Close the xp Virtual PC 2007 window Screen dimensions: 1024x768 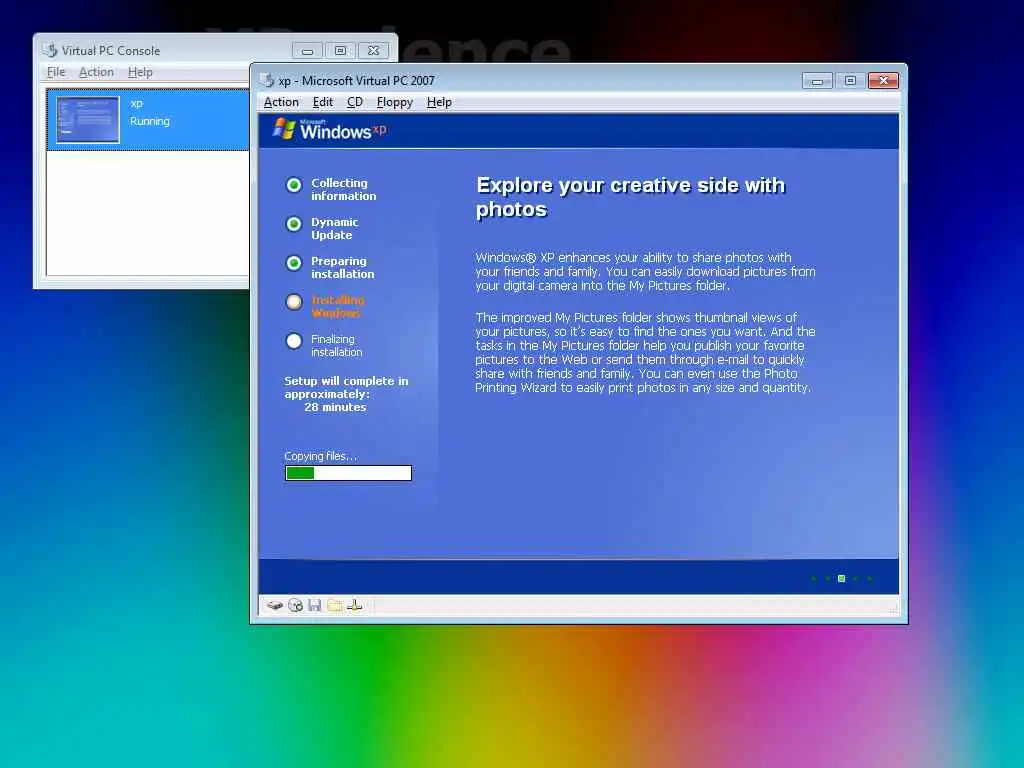pyautogui.click(x=884, y=80)
